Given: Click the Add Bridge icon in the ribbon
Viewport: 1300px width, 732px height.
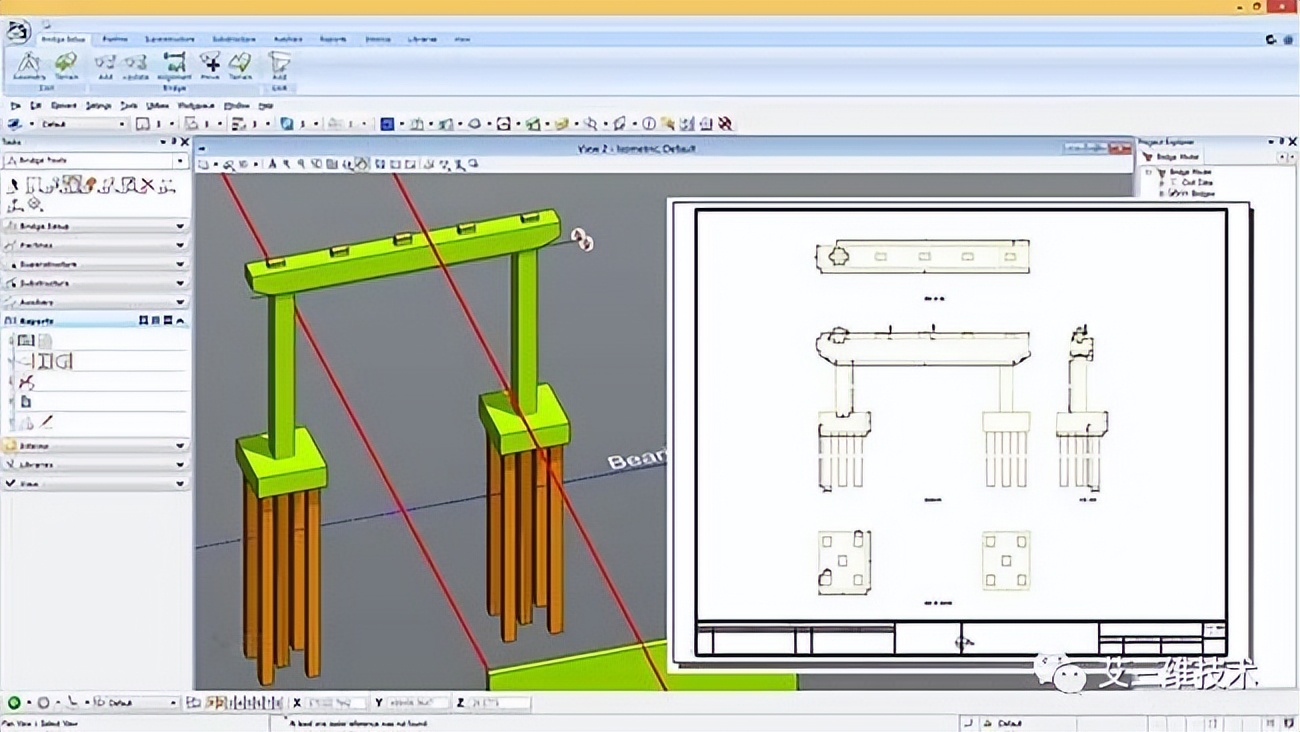Looking at the screenshot, I should point(105,66).
